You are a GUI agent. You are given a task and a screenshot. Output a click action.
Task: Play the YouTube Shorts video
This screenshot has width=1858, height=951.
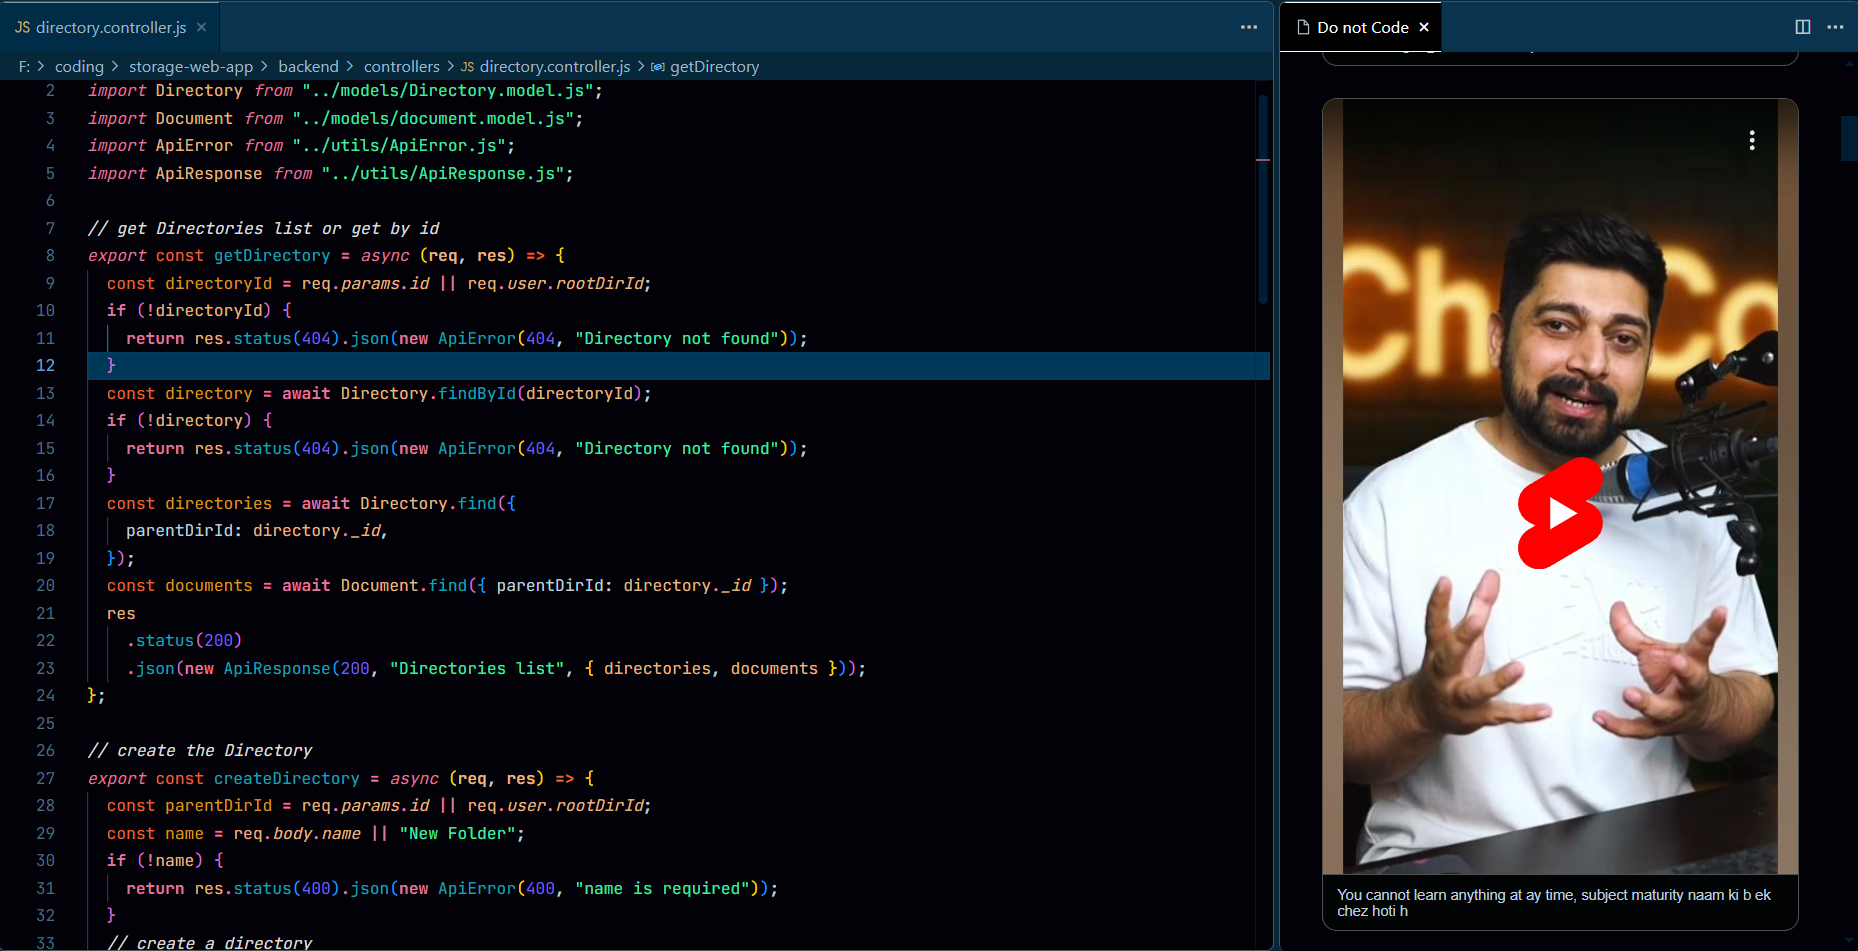click(1560, 513)
